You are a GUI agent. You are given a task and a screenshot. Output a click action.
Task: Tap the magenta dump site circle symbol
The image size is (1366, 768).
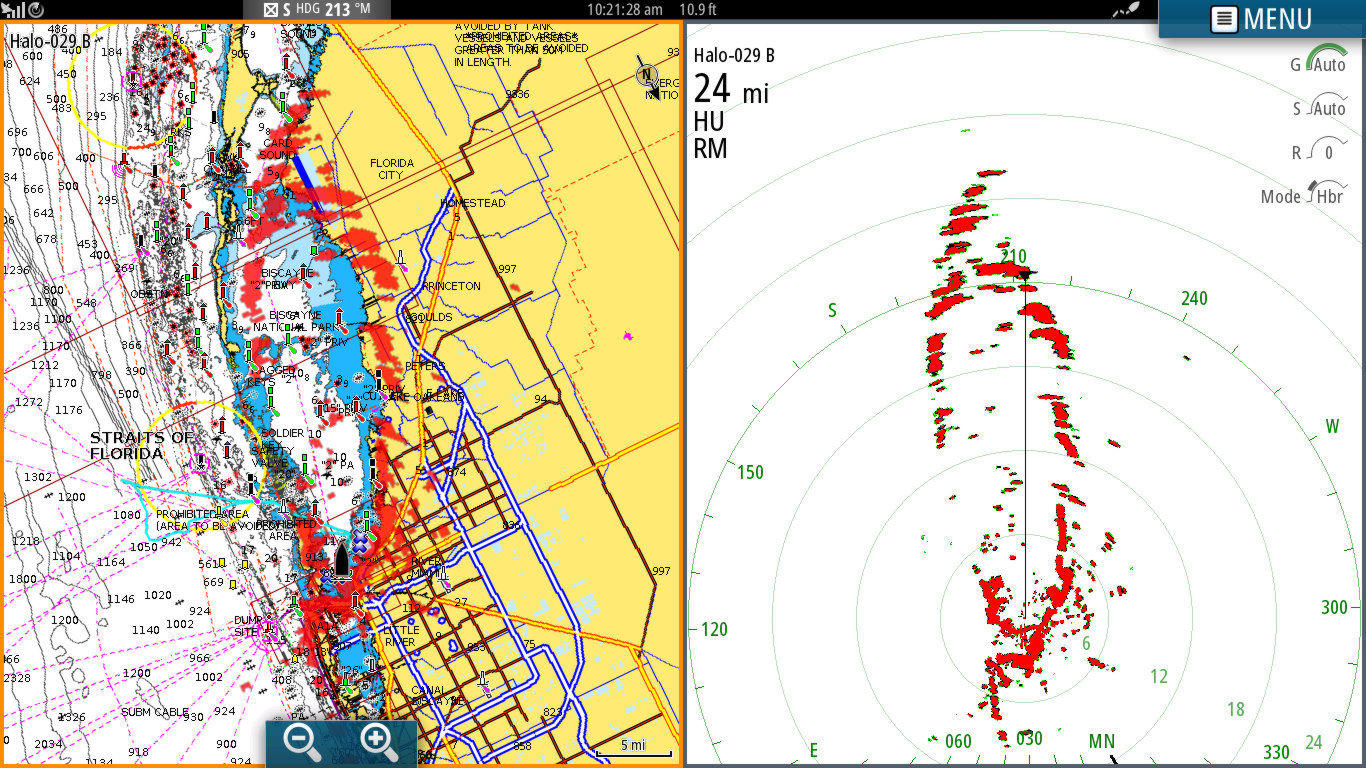click(x=268, y=635)
